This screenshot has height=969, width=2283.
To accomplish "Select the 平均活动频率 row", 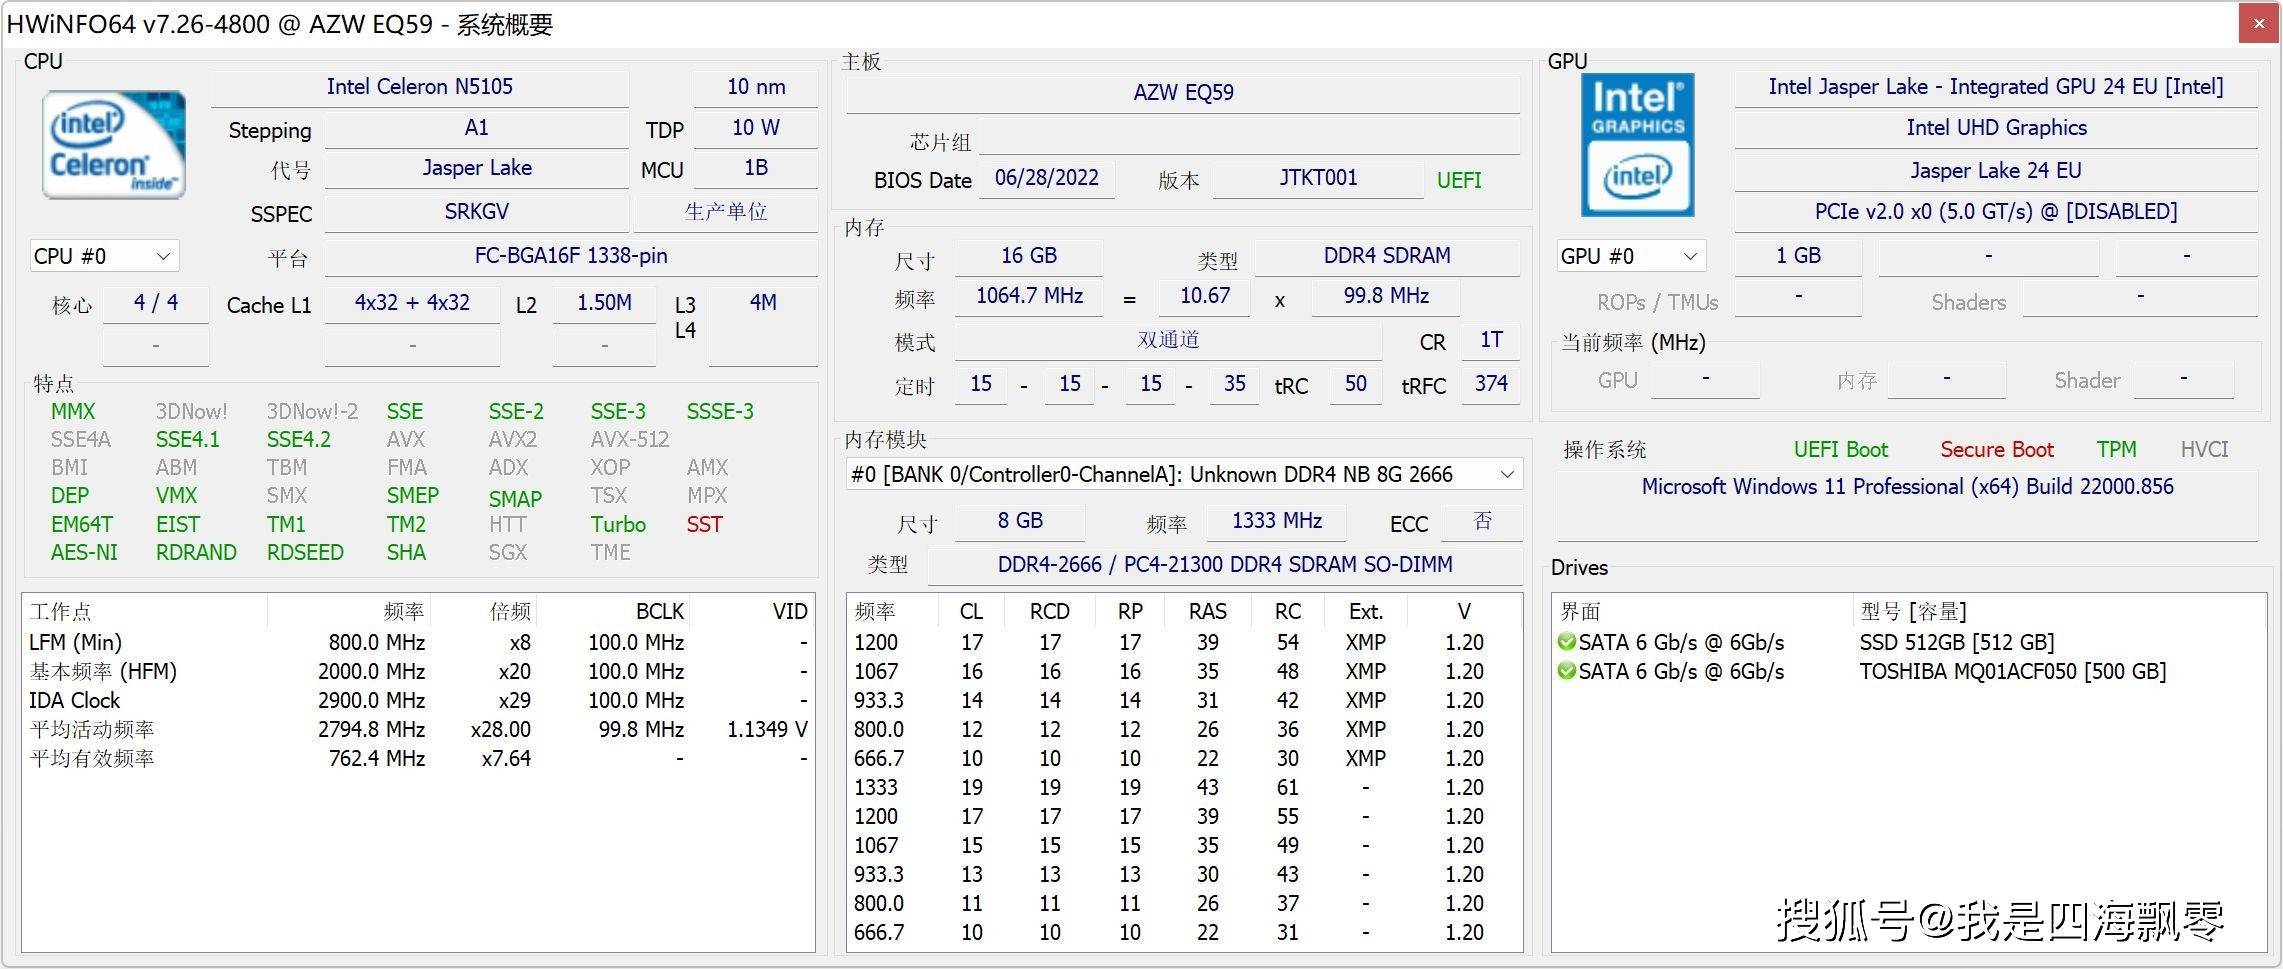I will (x=418, y=729).
